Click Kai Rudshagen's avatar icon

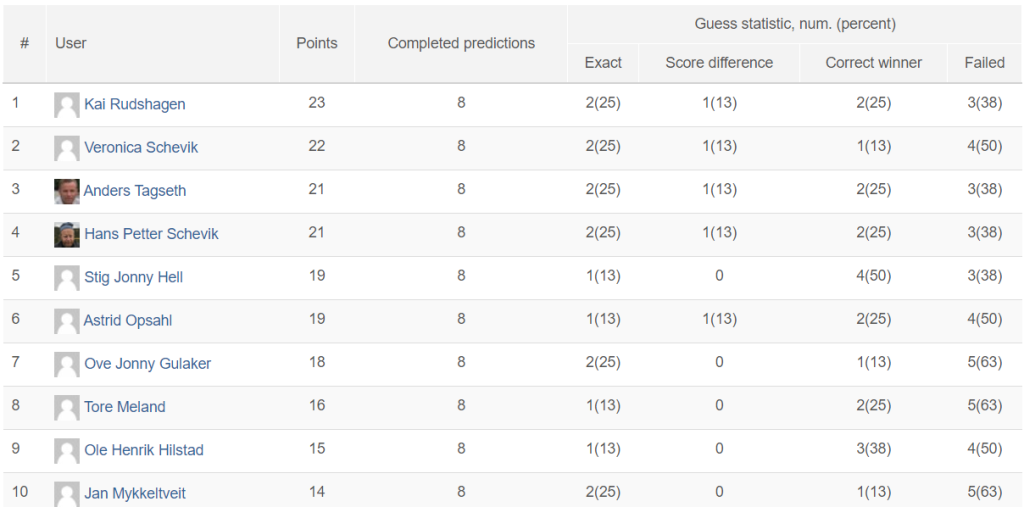[x=67, y=105]
